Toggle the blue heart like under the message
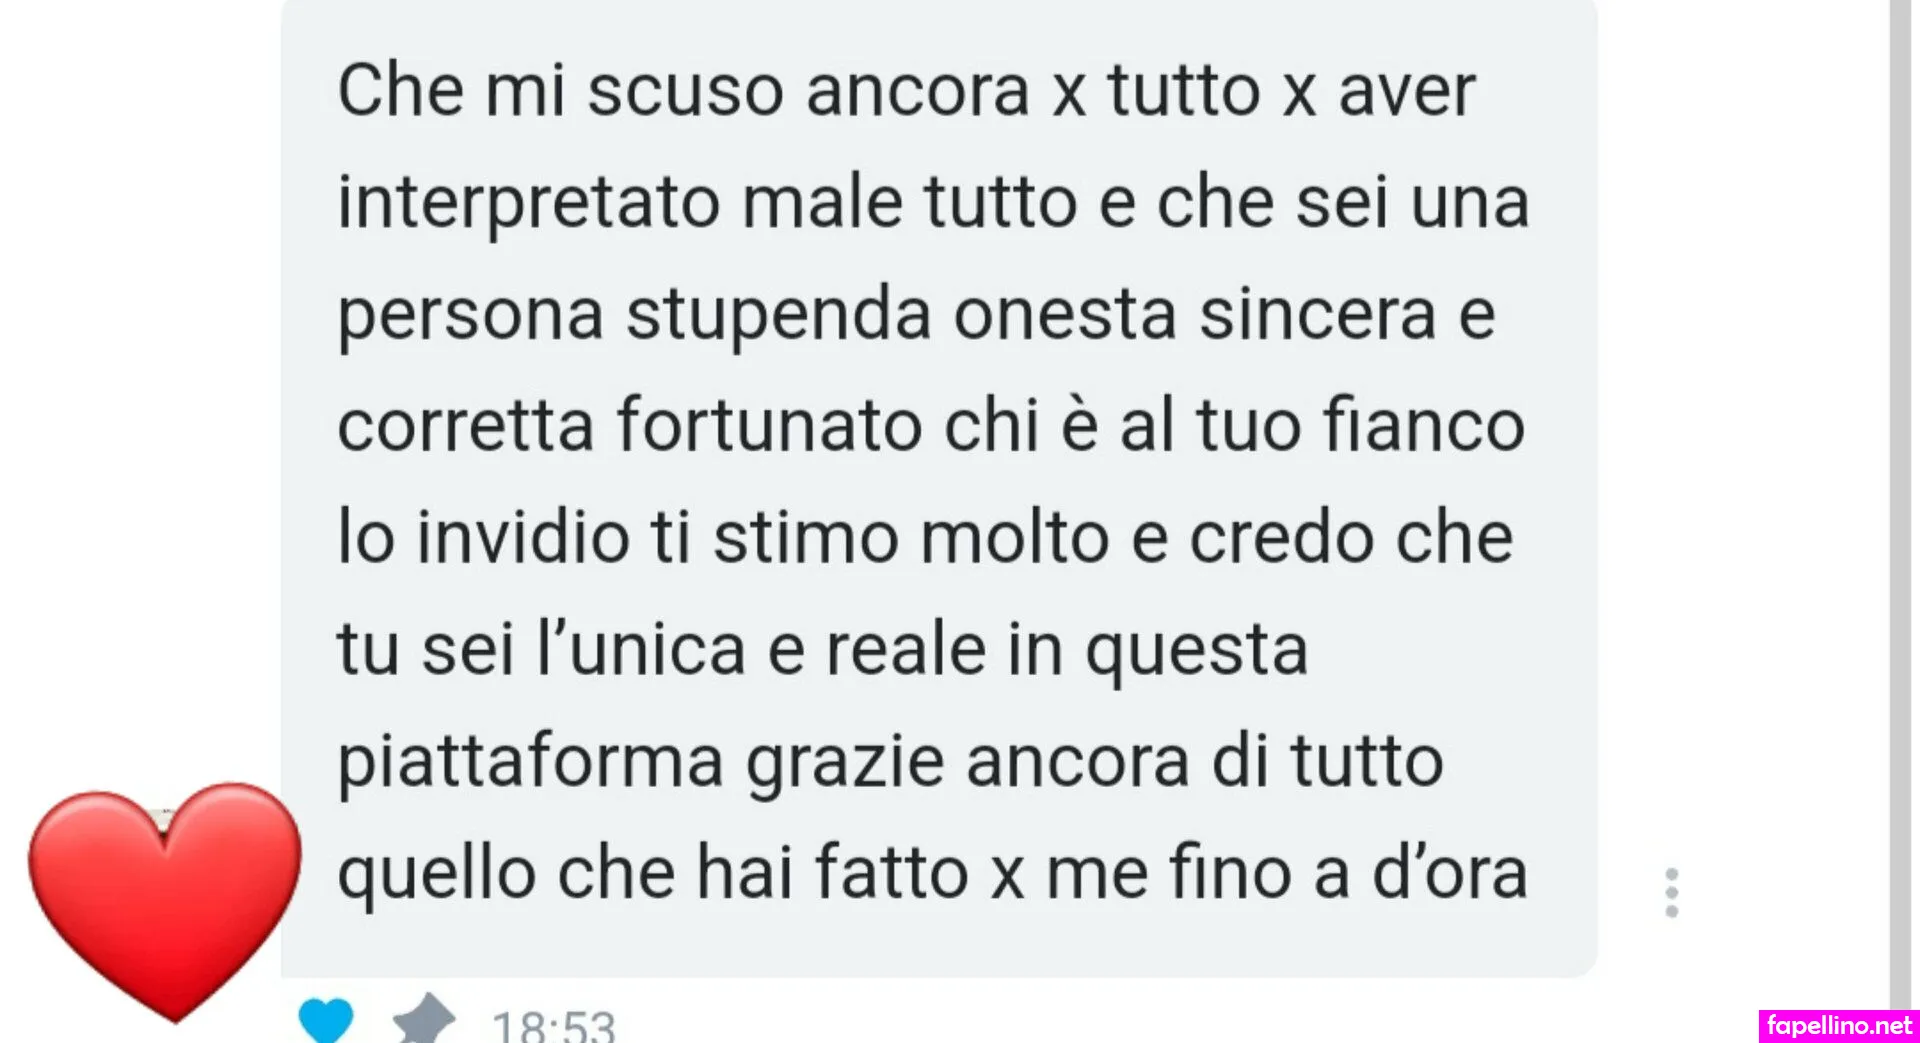 (326, 1021)
